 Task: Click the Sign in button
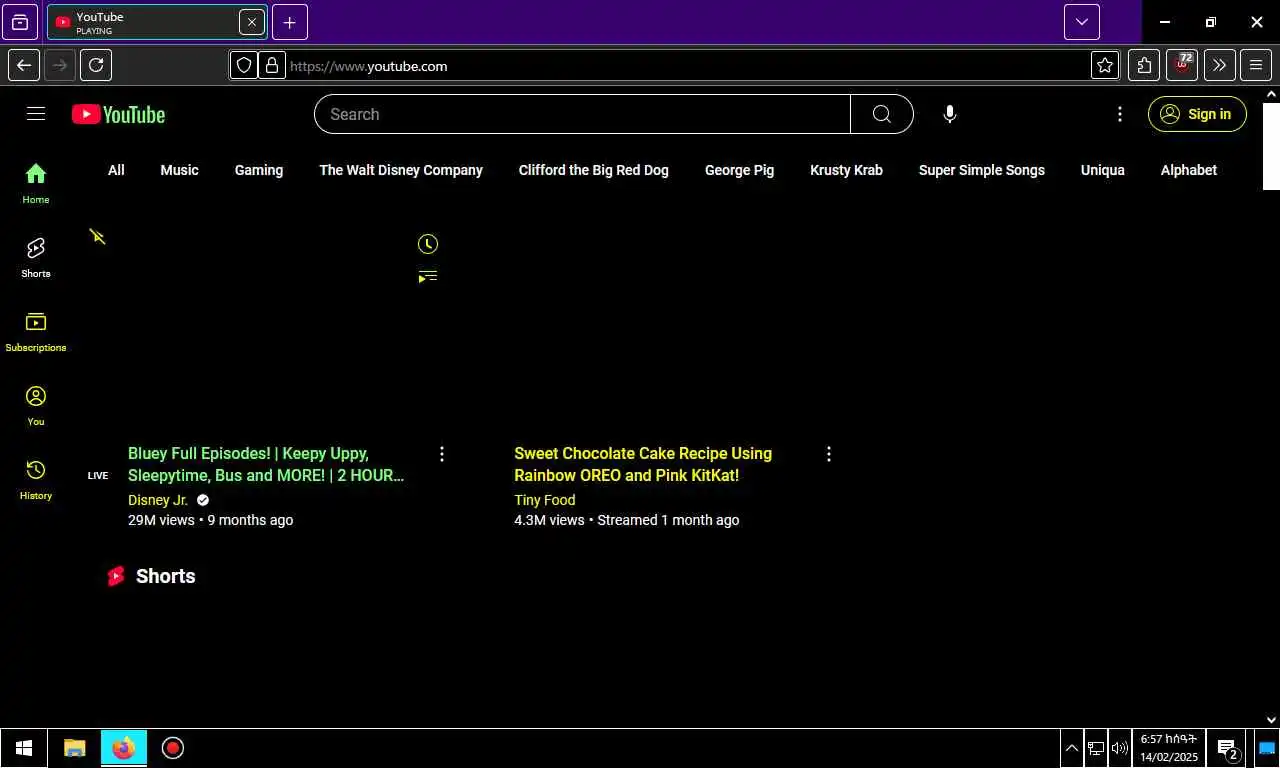point(1197,114)
